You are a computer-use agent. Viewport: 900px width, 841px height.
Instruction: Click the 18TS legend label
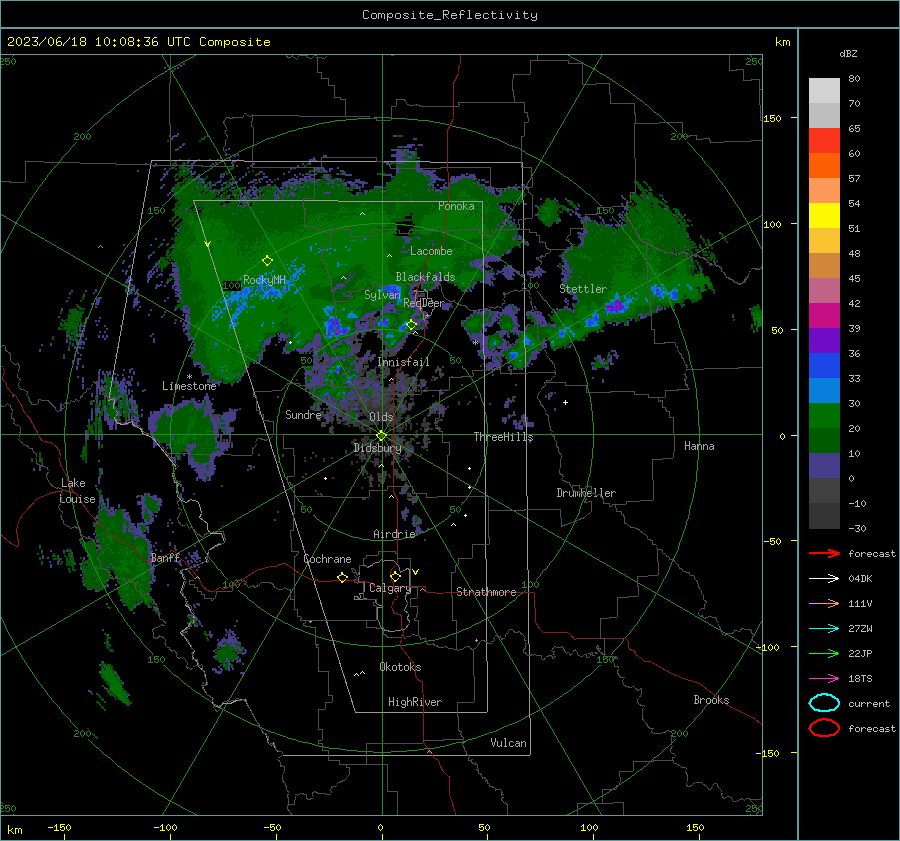(x=860, y=679)
